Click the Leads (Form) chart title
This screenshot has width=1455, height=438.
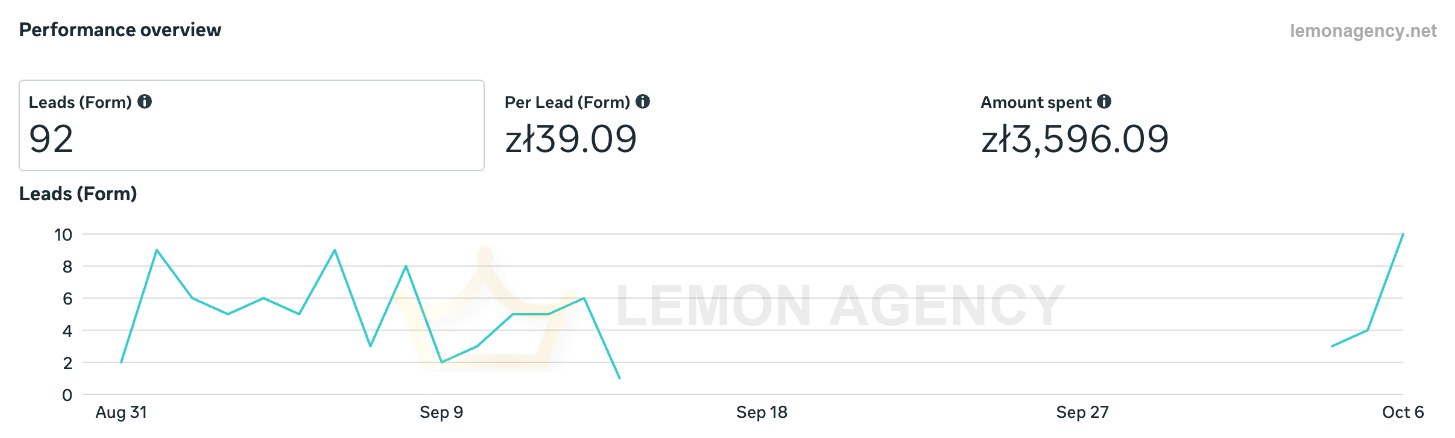tap(78, 194)
